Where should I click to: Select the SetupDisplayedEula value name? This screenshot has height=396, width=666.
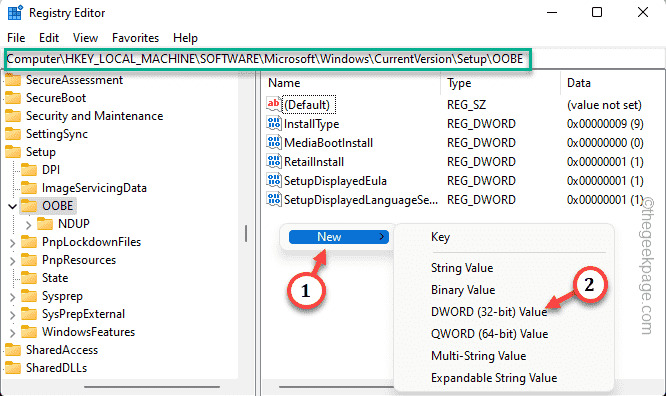335,181
